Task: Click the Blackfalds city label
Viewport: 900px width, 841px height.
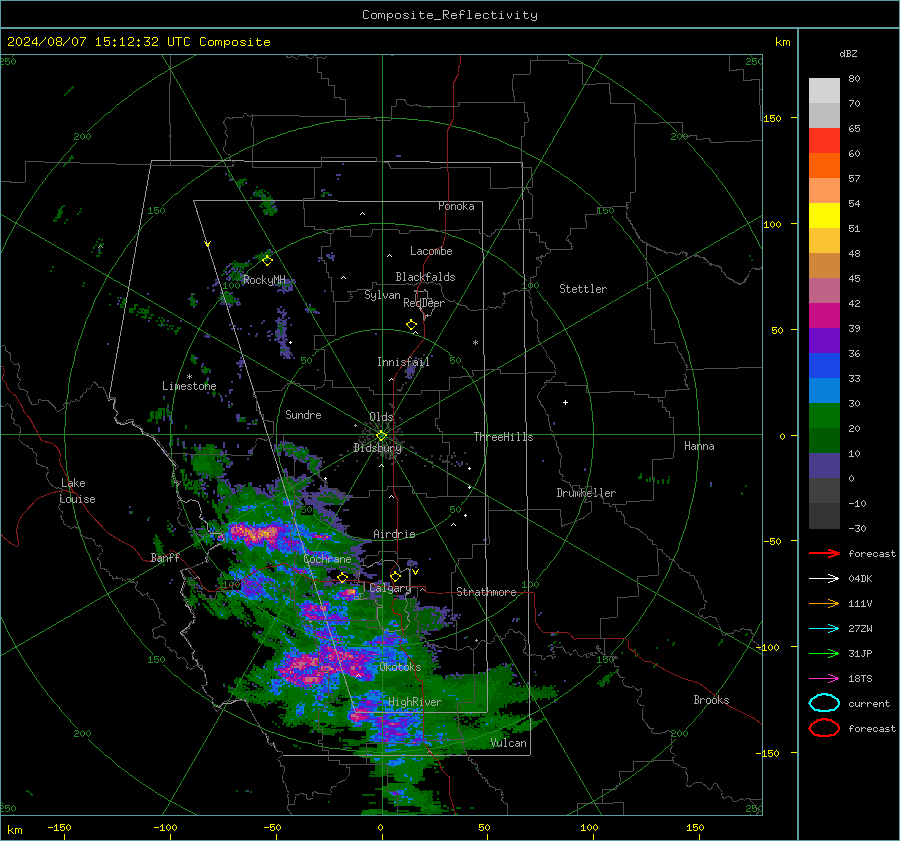Action: (425, 277)
